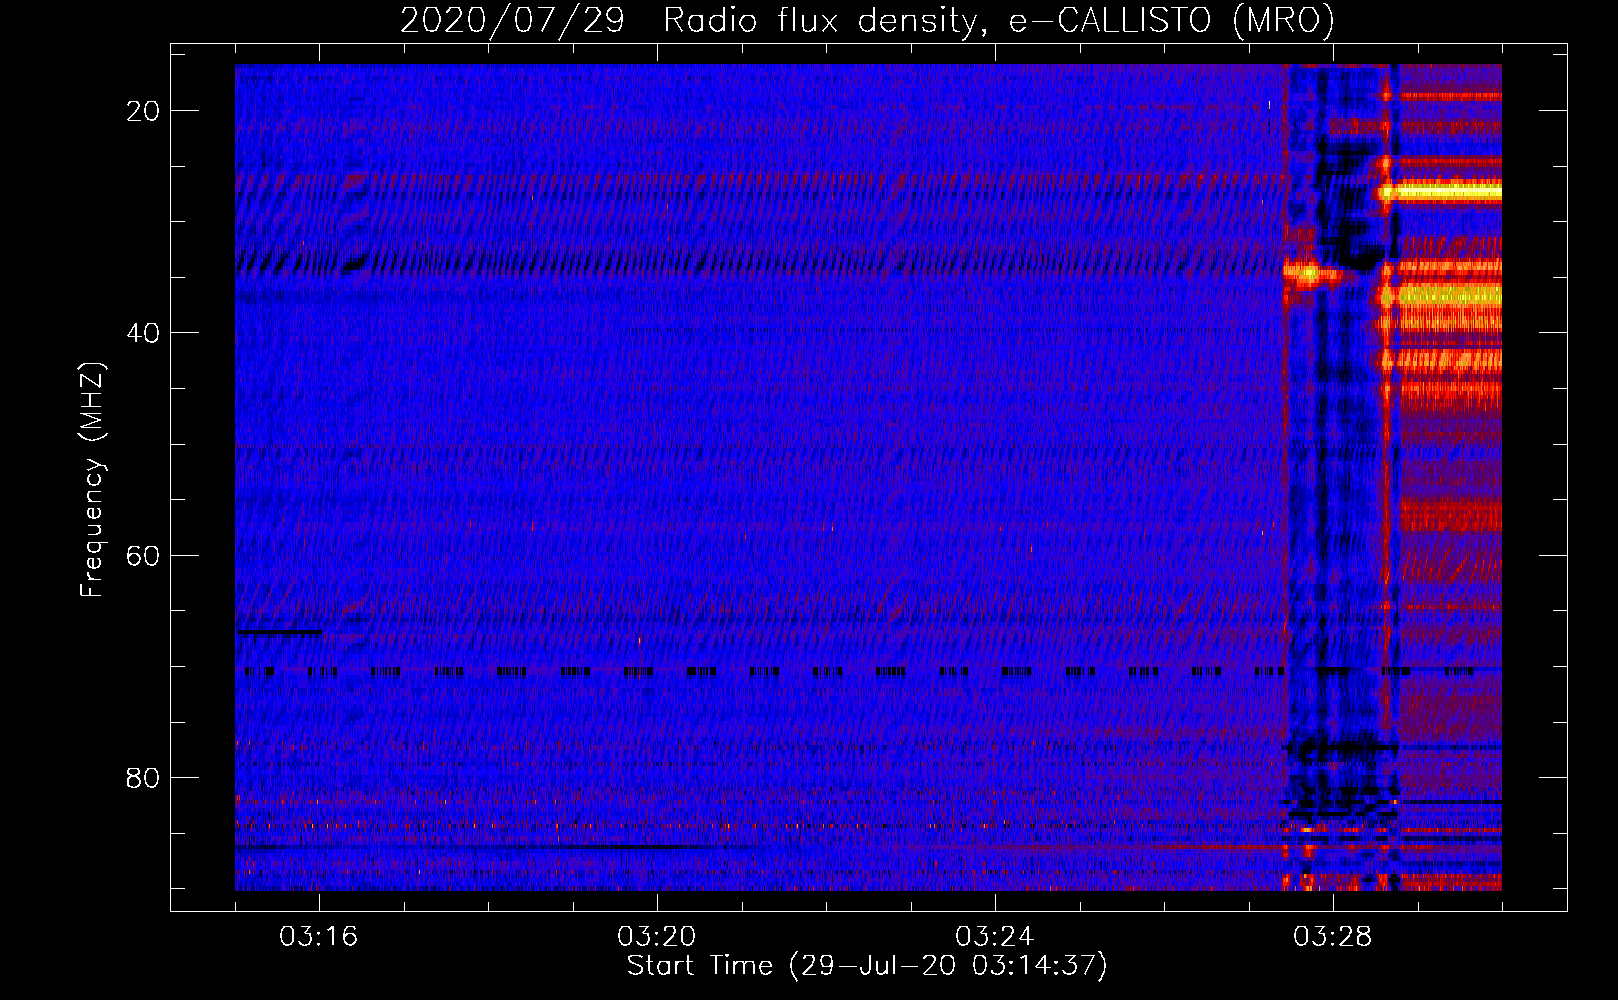
Task: Click the yellow burst spot near 35 MHz at 03:27
Action: [x=1309, y=272]
